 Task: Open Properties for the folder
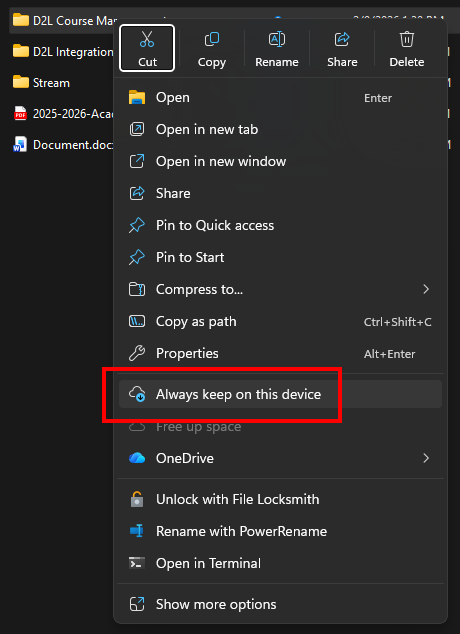click(x=280, y=354)
